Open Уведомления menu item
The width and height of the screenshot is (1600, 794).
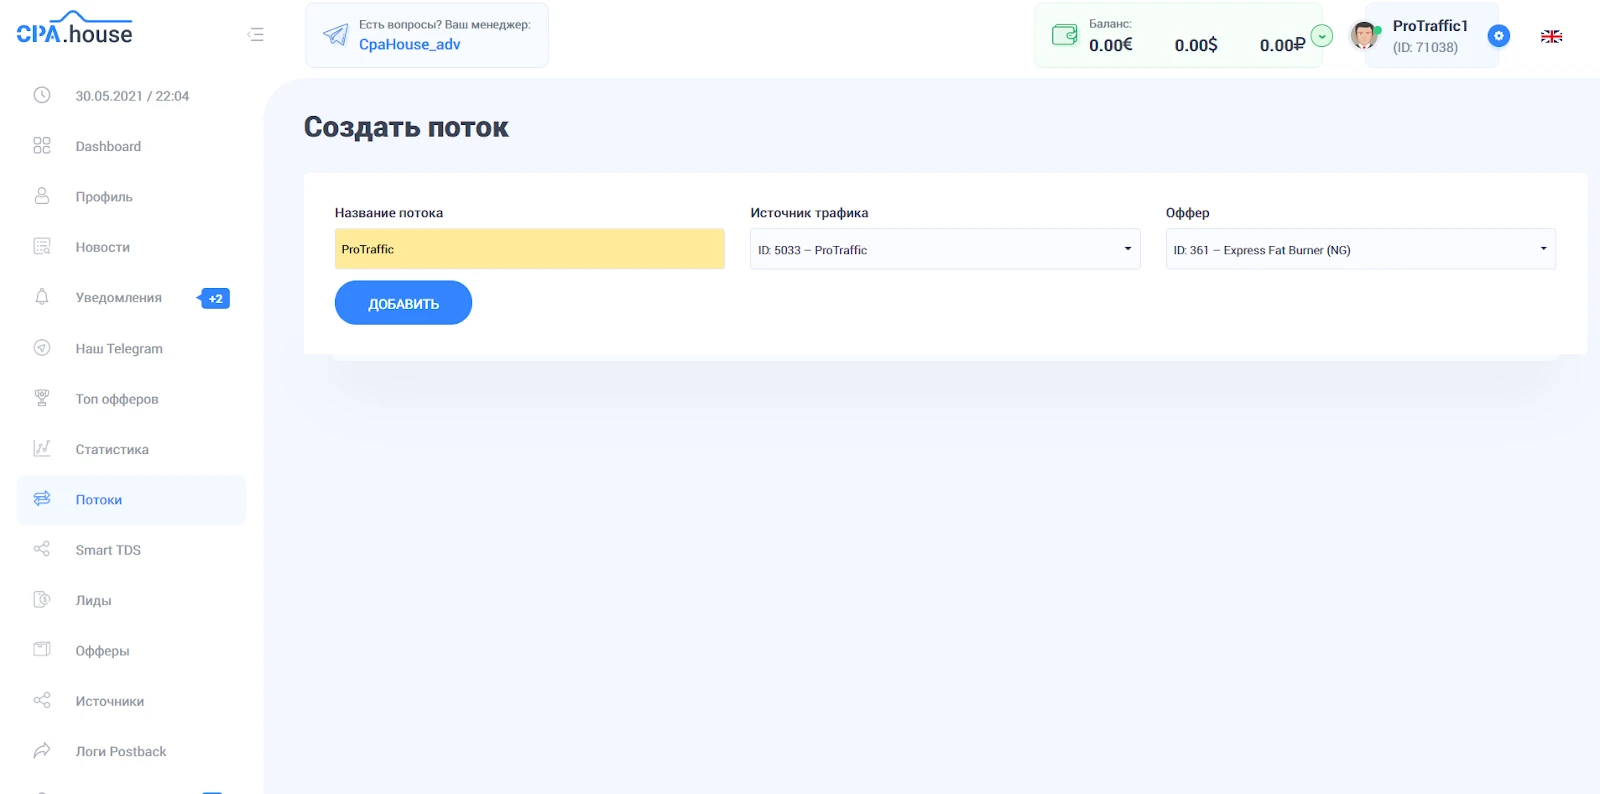click(x=119, y=298)
